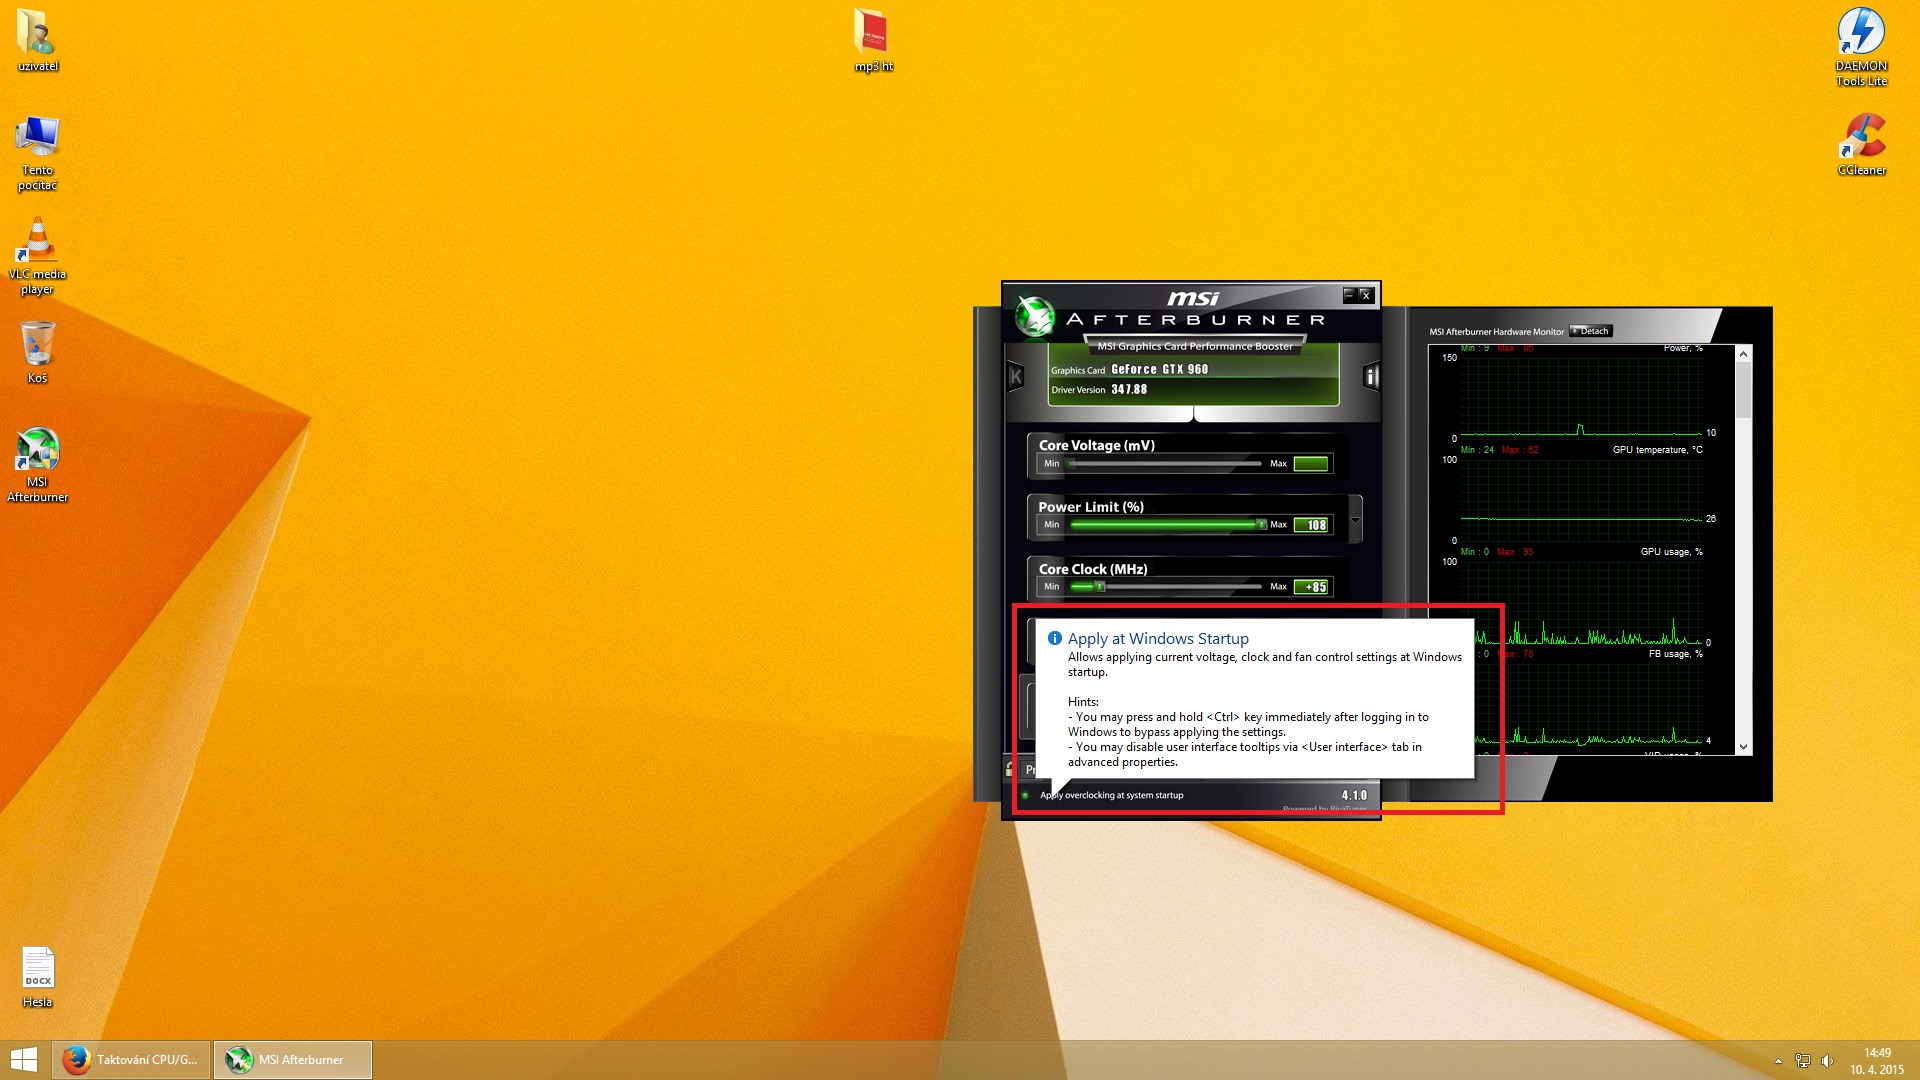Click the Power Limit slider track
The width and height of the screenshot is (1920, 1080).
tap(1165, 524)
